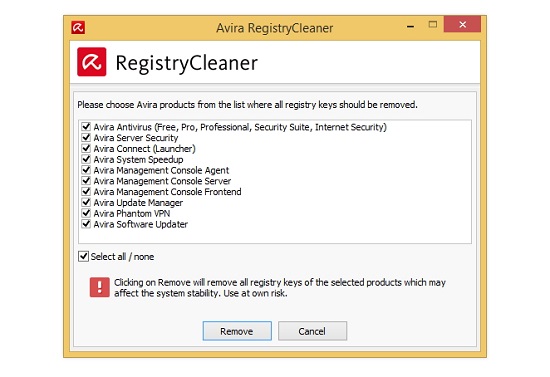550x377 pixels.
Task: Minimize the Avira RegistryCleaner window
Action: click(x=410, y=25)
